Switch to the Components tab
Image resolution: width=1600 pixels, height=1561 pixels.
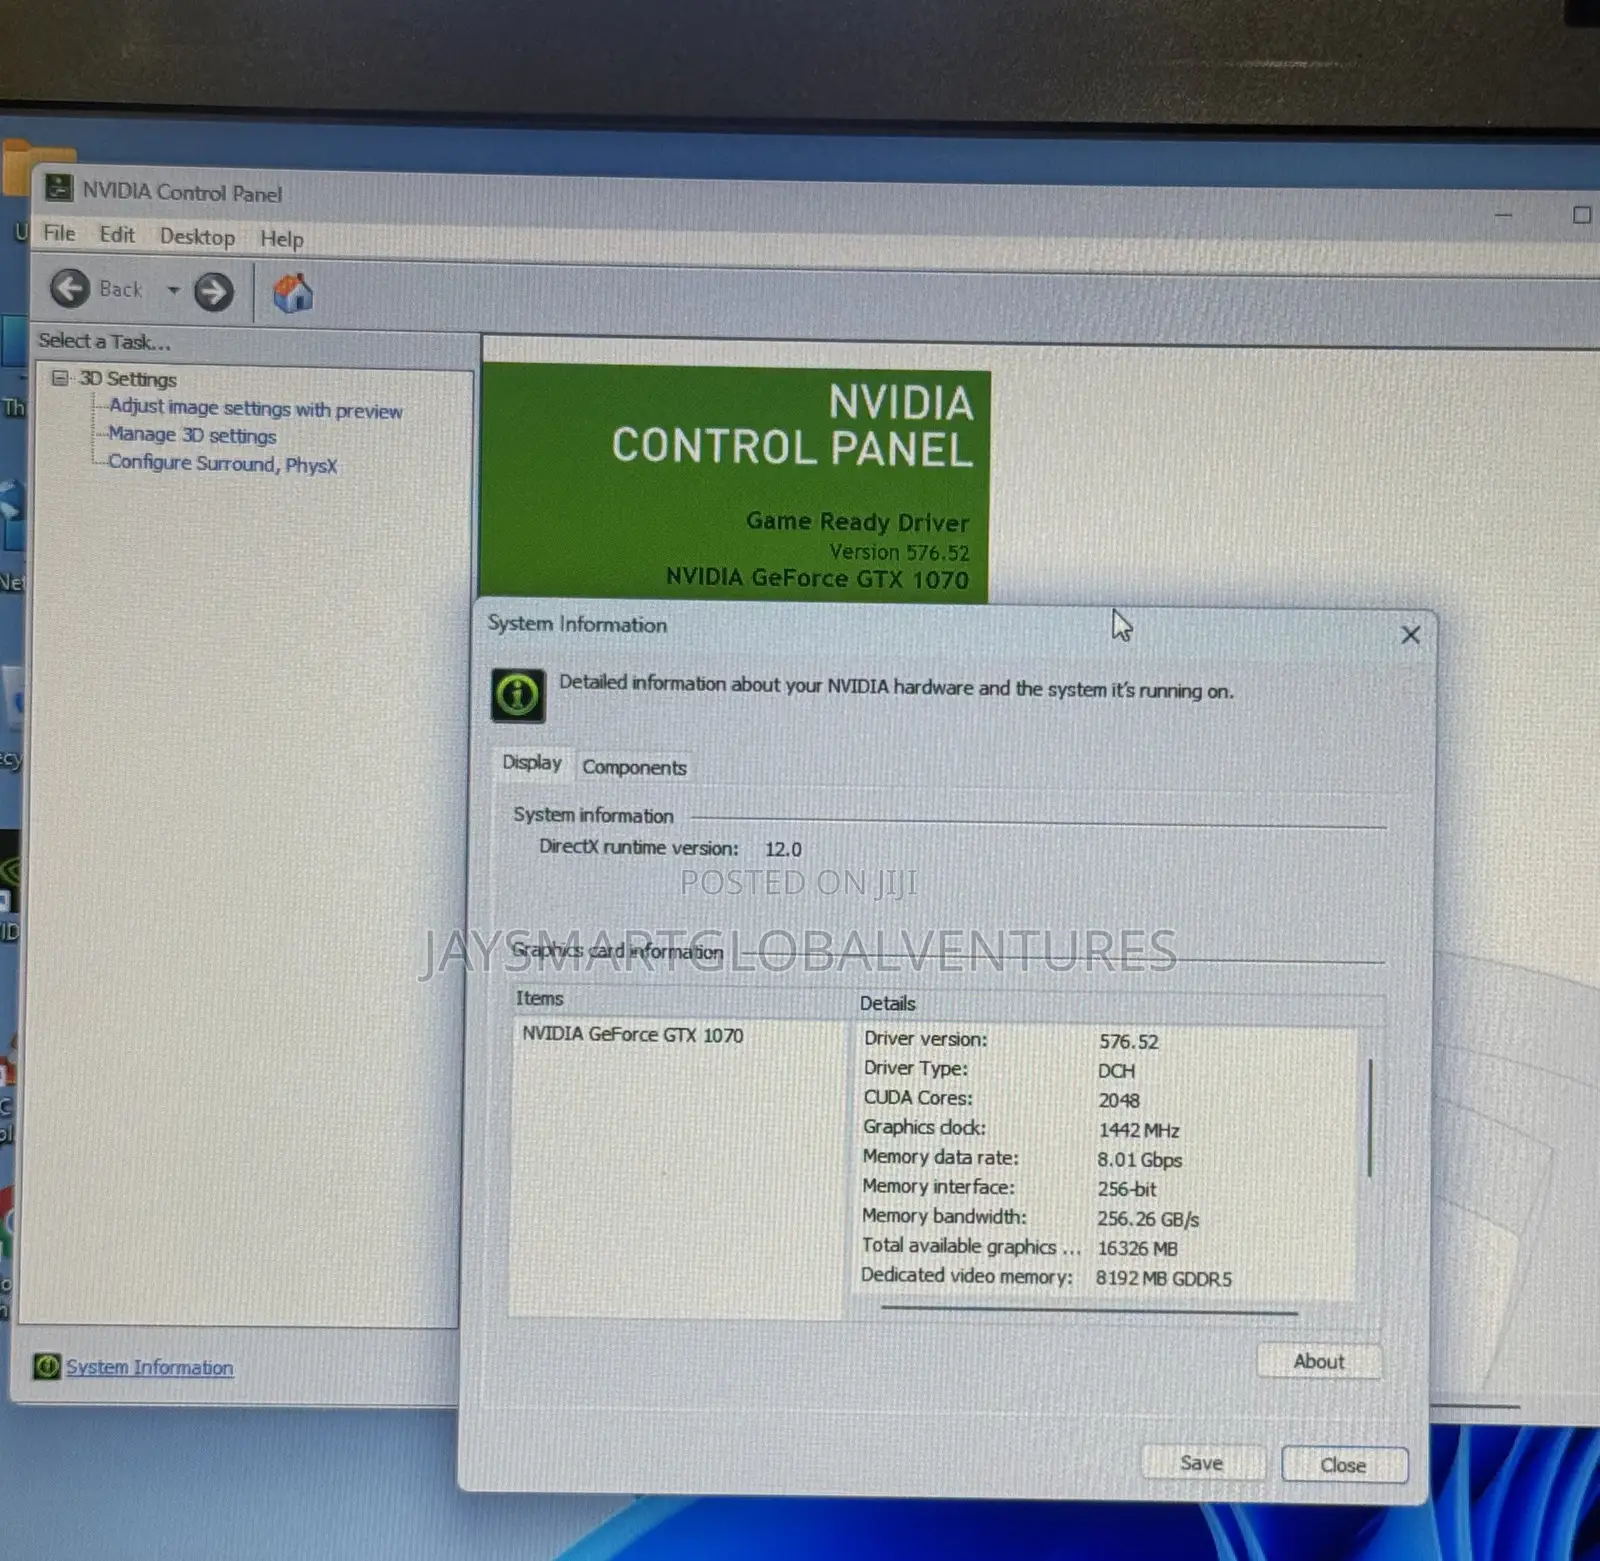(635, 767)
